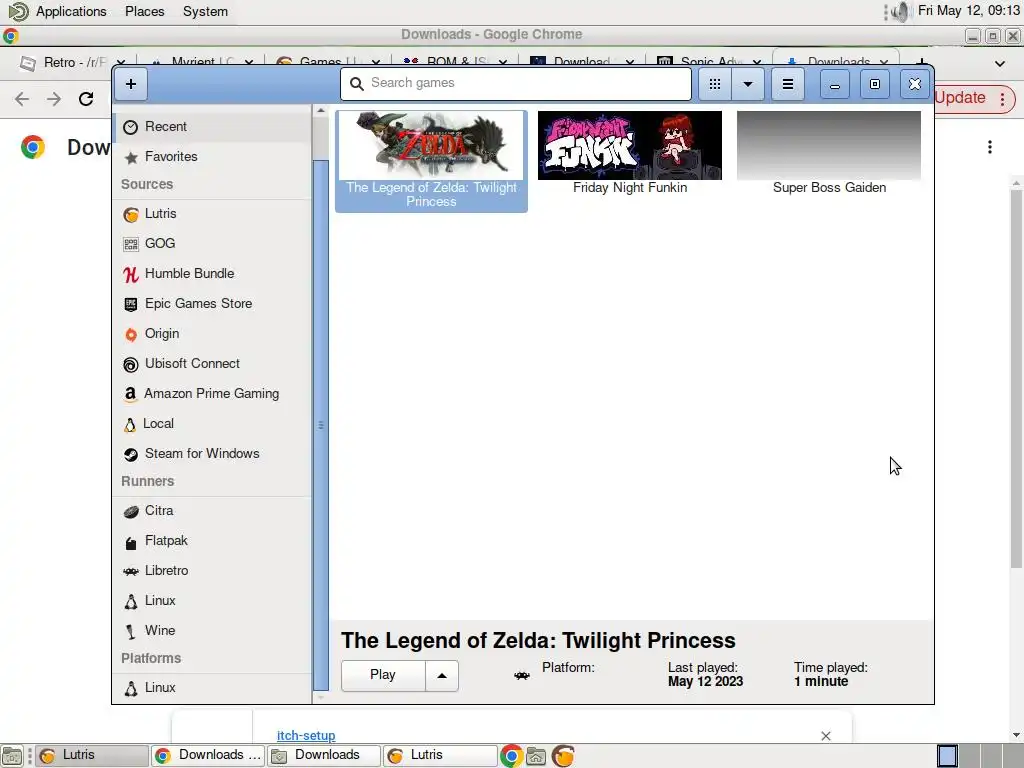The height and width of the screenshot is (768, 1024).
Task: Expand the Play button options arrow
Action: (x=442, y=675)
